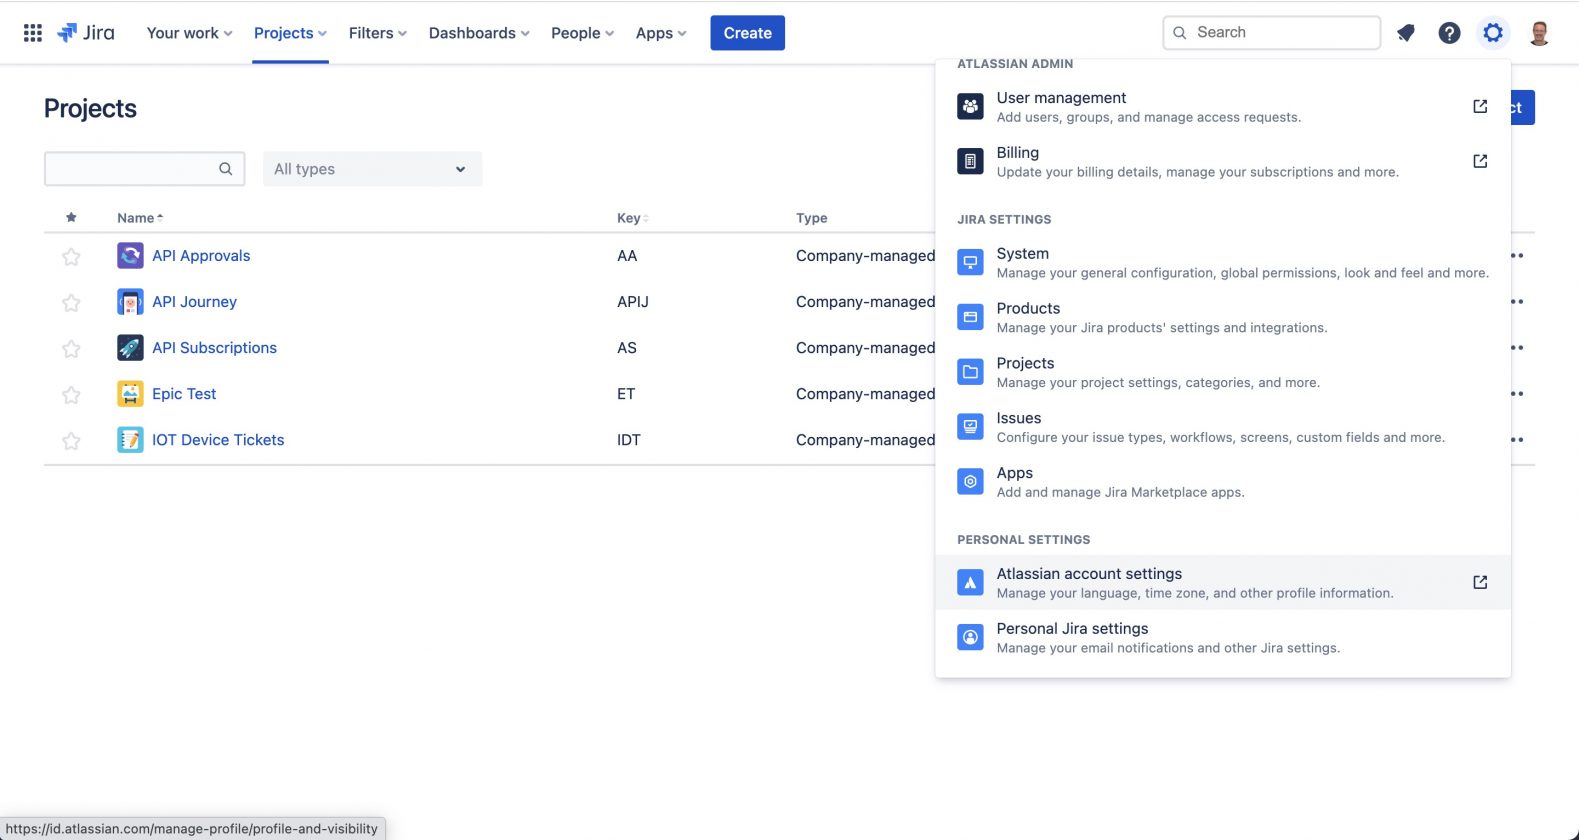Star the IOT Device Tickets project

(71, 441)
